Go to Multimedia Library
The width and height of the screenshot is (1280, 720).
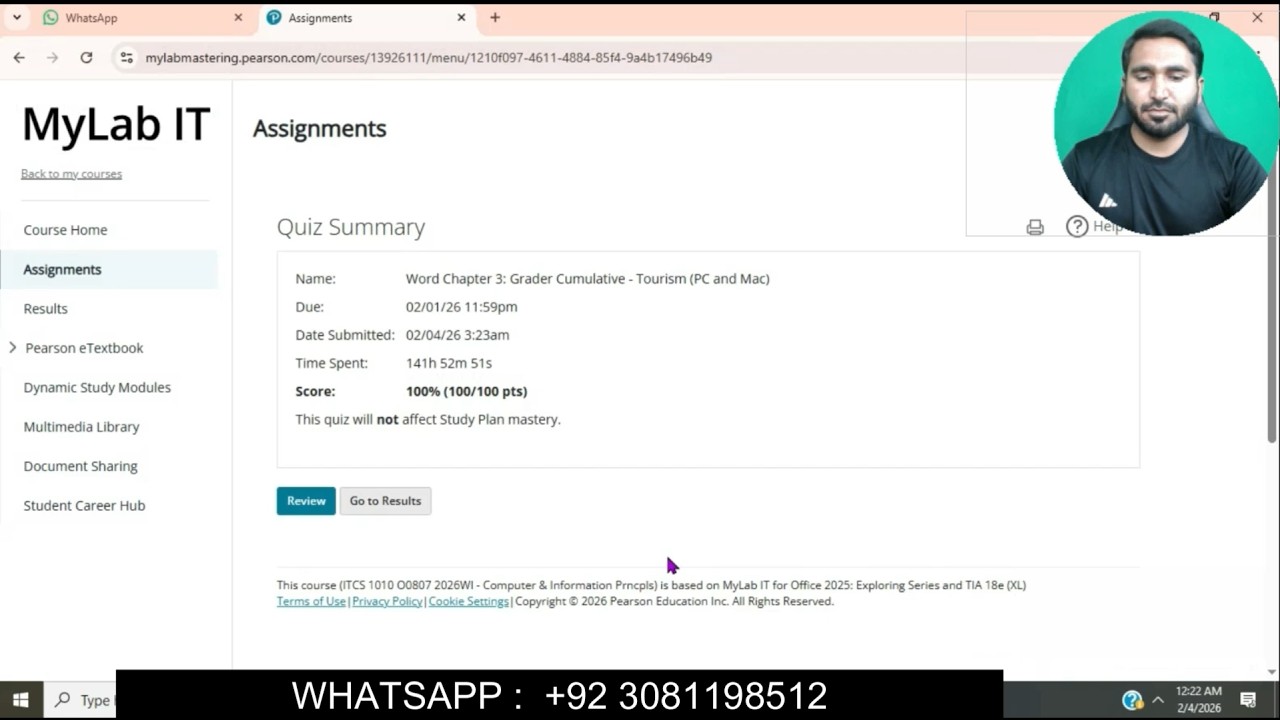[81, 427]
